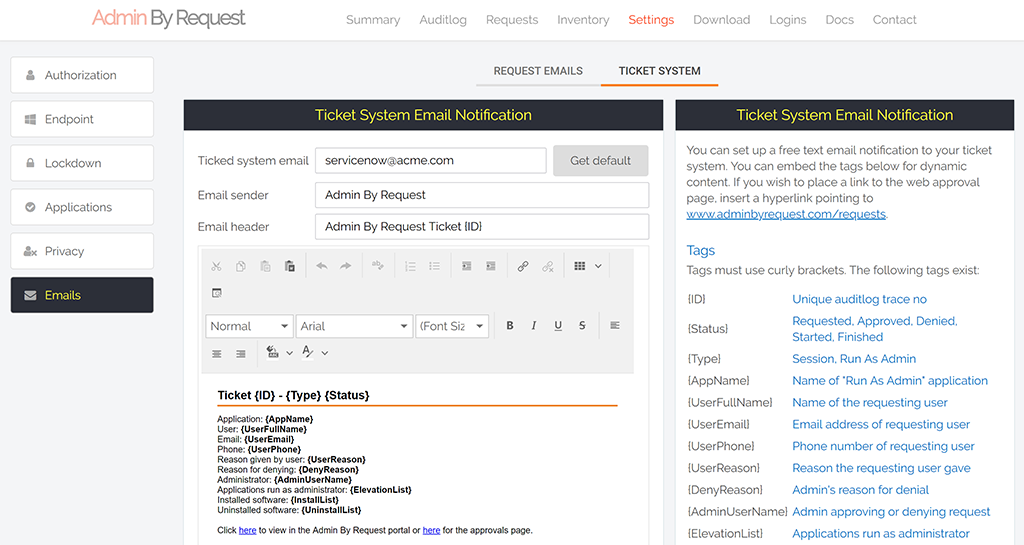Redo the last edit in the editor
The height and width of the screenshot is (545, 1024).
pyautogui.click(x=345, y=266)
